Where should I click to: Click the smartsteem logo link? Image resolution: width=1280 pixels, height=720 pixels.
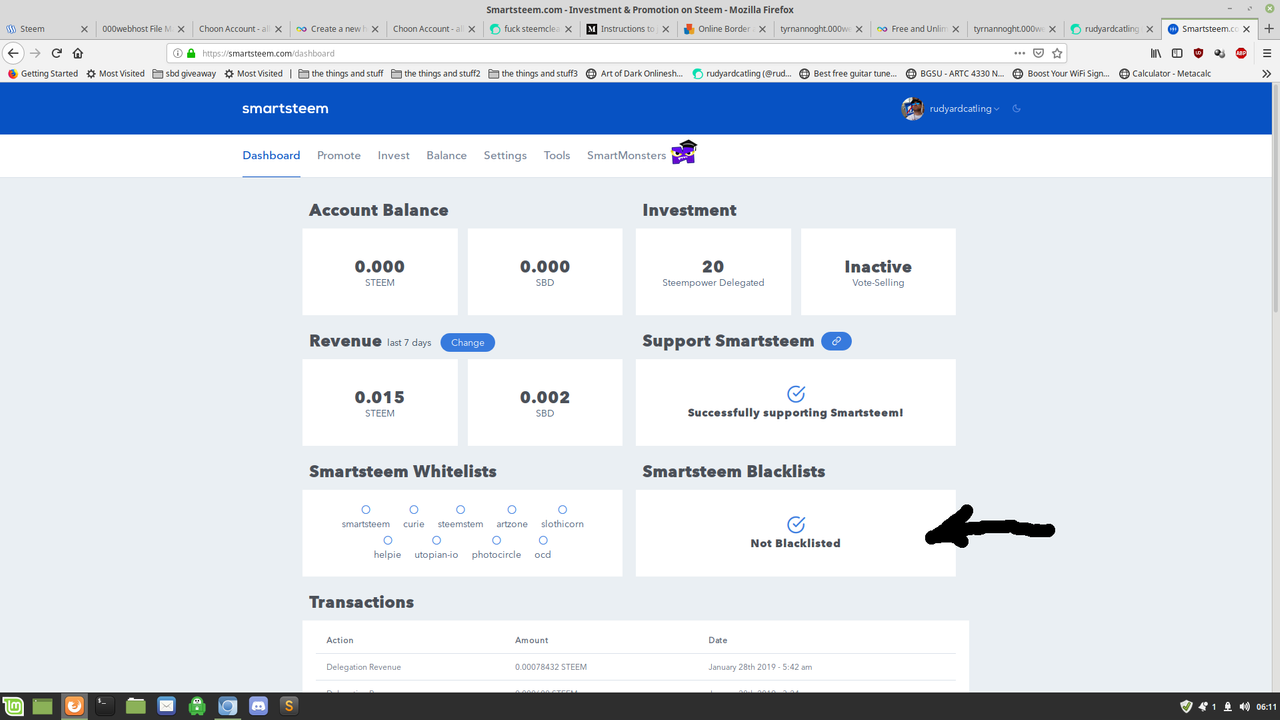(285, 108)
